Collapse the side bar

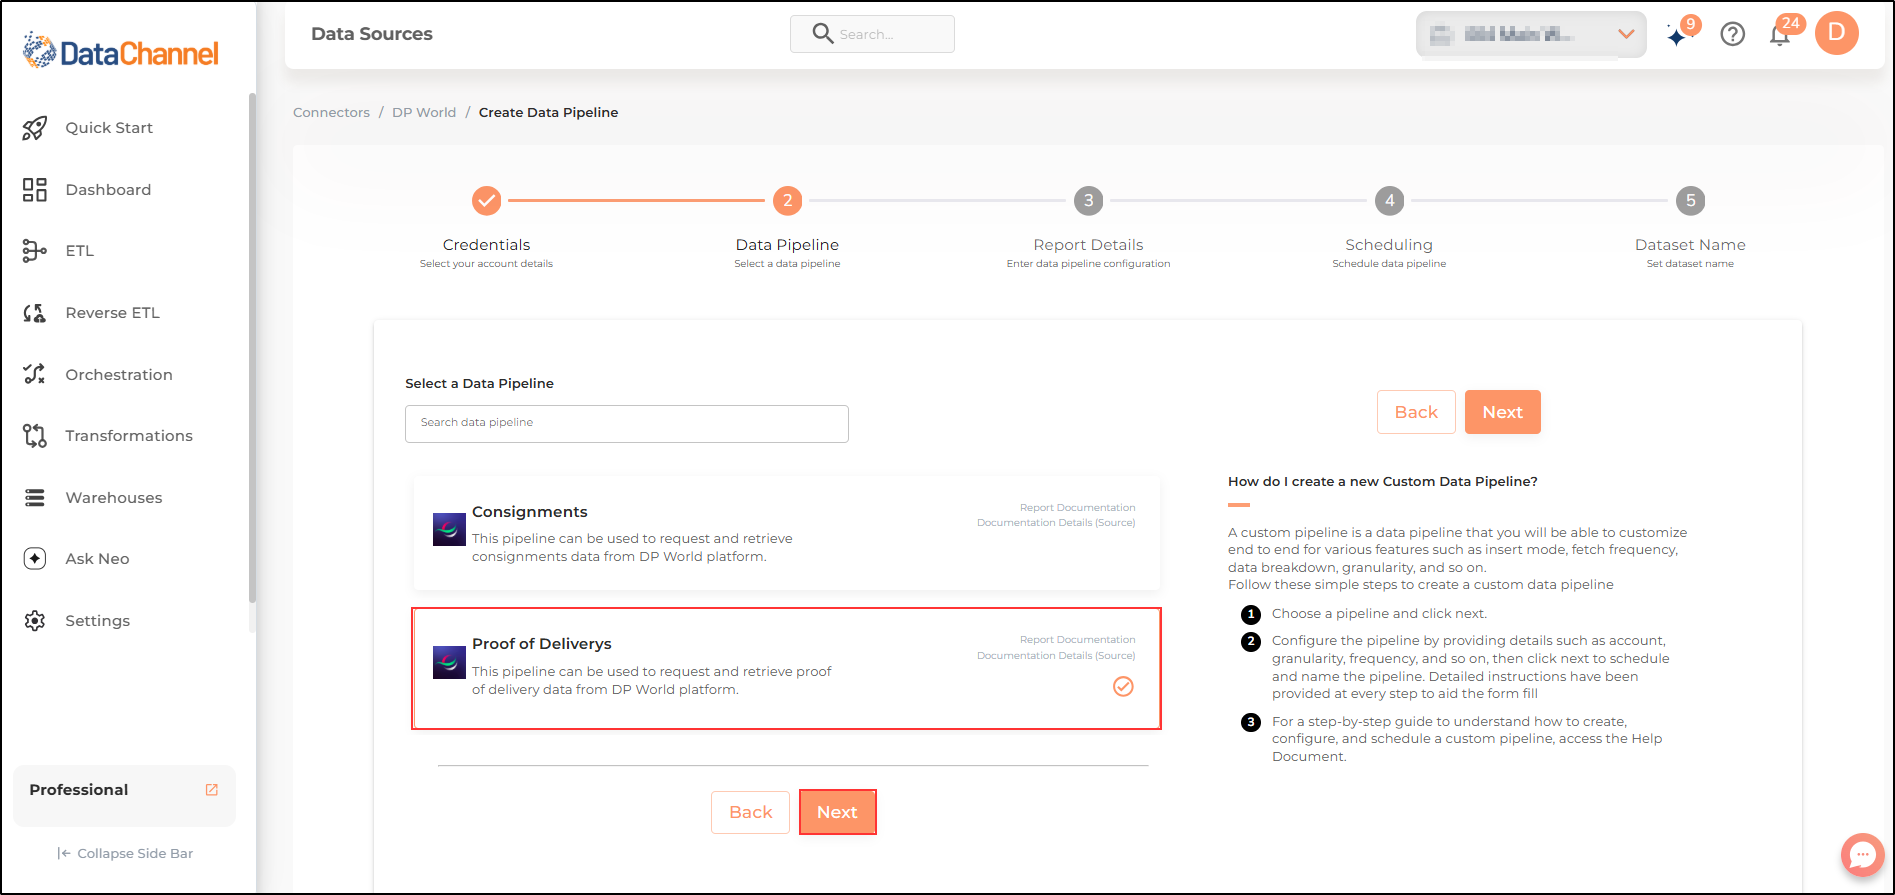tap(125, 853)
